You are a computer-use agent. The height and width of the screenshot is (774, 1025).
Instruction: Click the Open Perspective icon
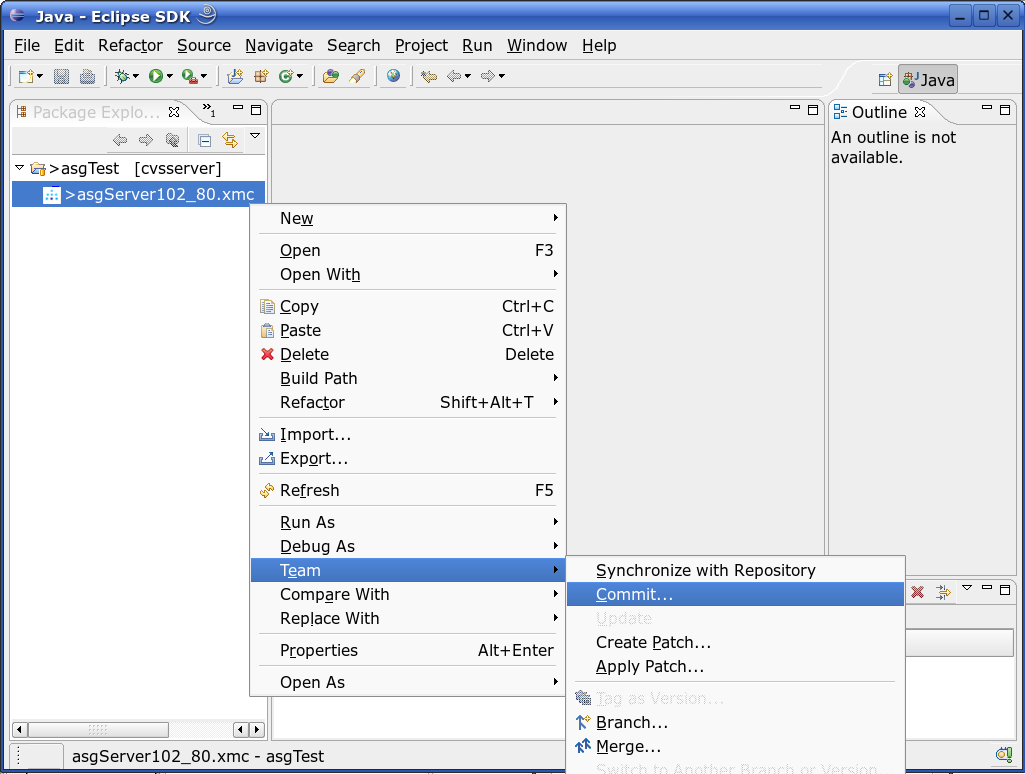point(885,80)
